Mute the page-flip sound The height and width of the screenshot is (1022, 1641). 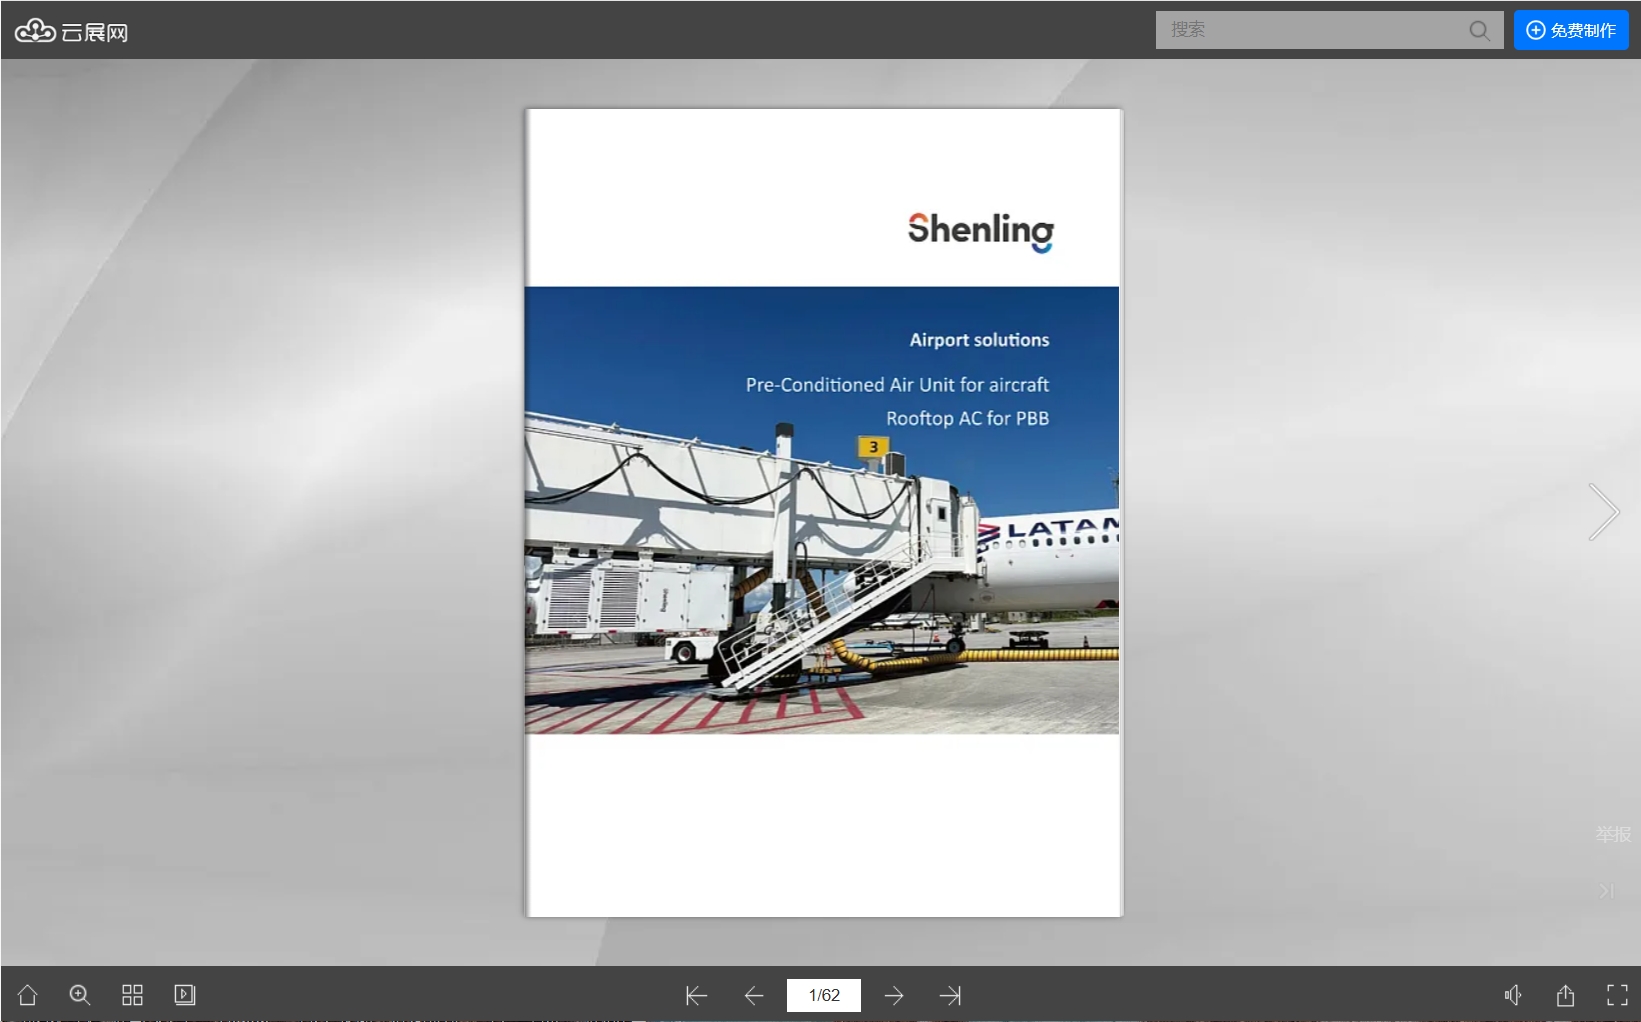click(1513, 995)
